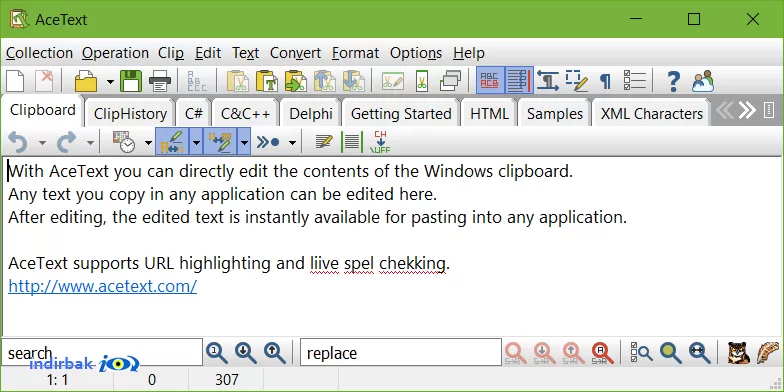Expand dropdown beside pencil numbers button
Image resolution: width=784 pixels, height=392 pixels.
coord(244,143)
